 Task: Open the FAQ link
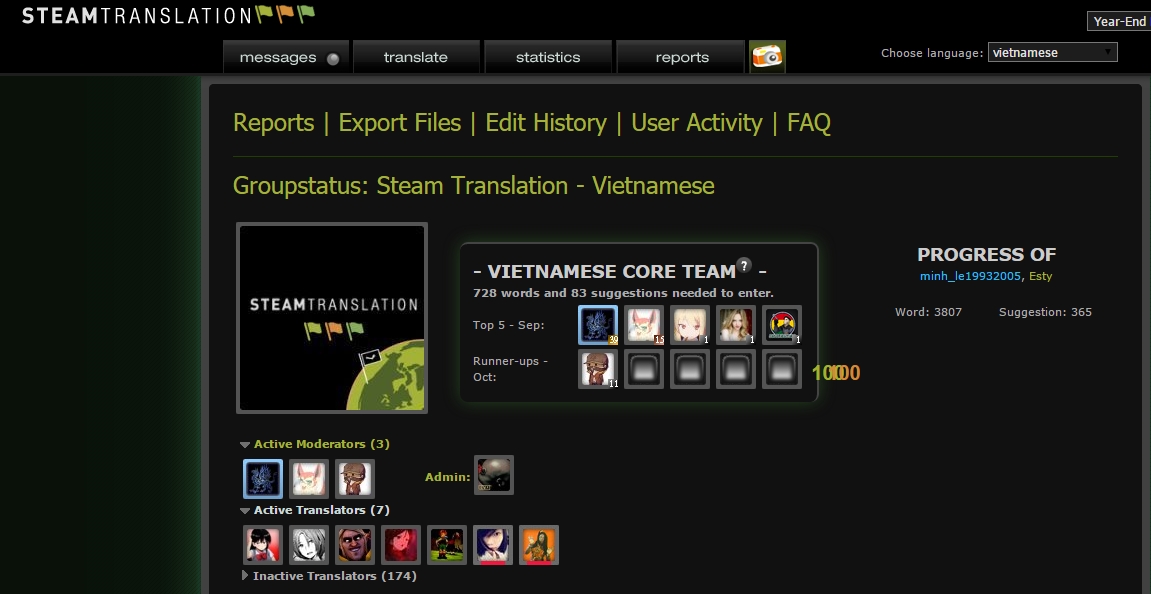809,123
